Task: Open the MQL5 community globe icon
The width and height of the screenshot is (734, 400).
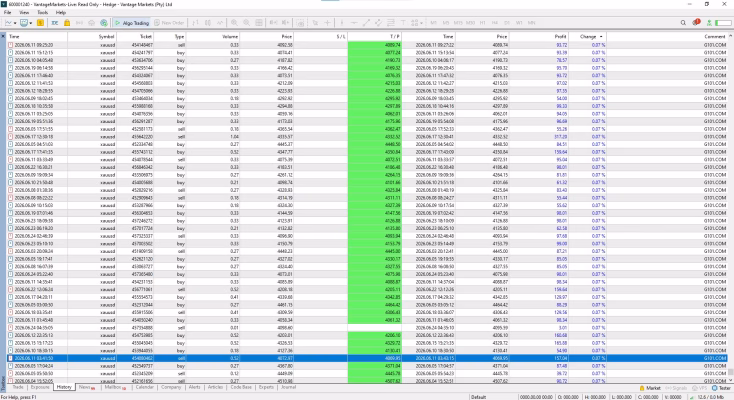Action: coord(103,22)
